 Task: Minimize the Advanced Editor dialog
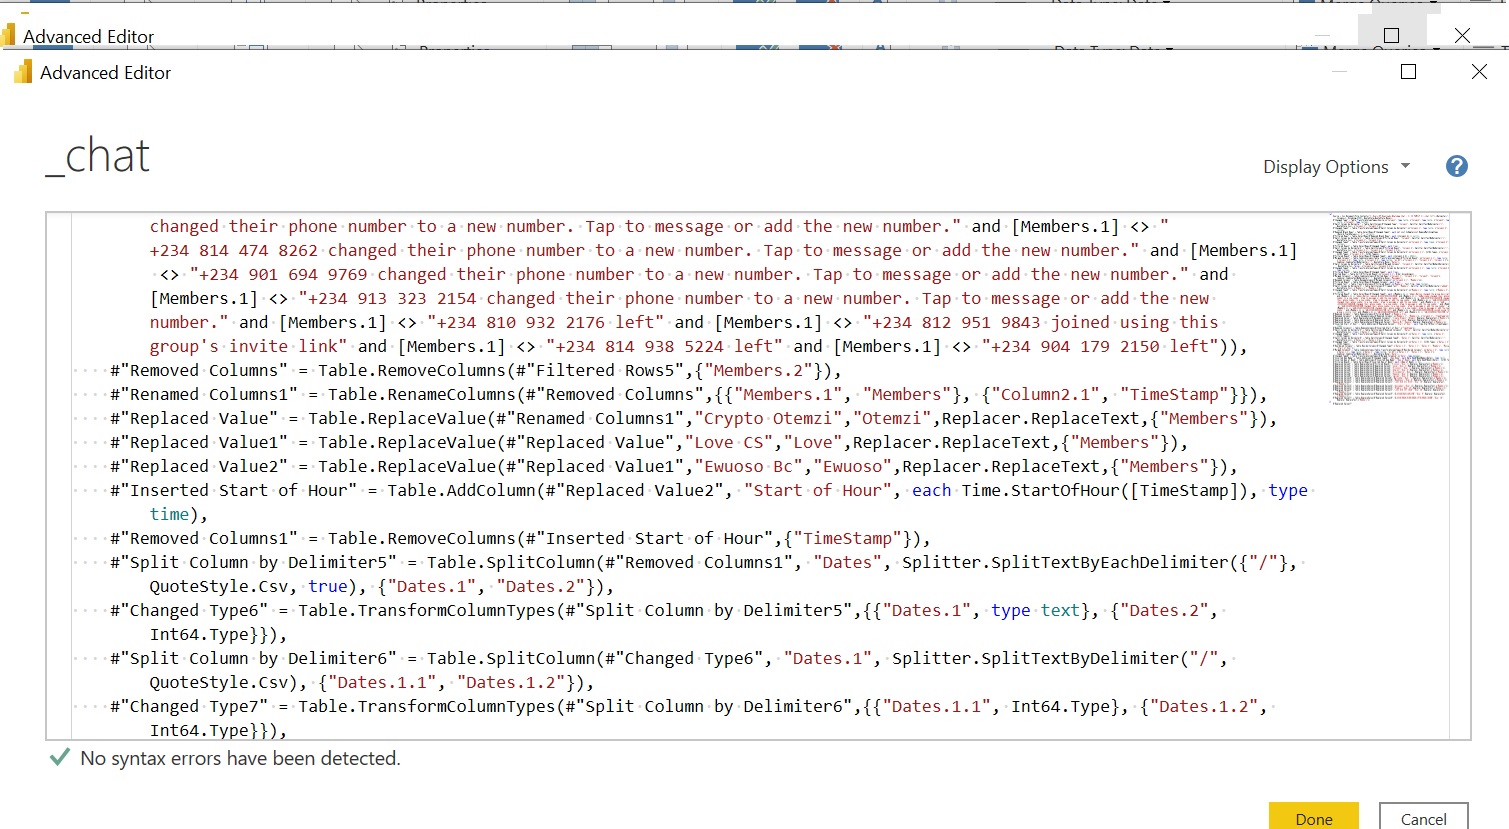coord(1339,72)
